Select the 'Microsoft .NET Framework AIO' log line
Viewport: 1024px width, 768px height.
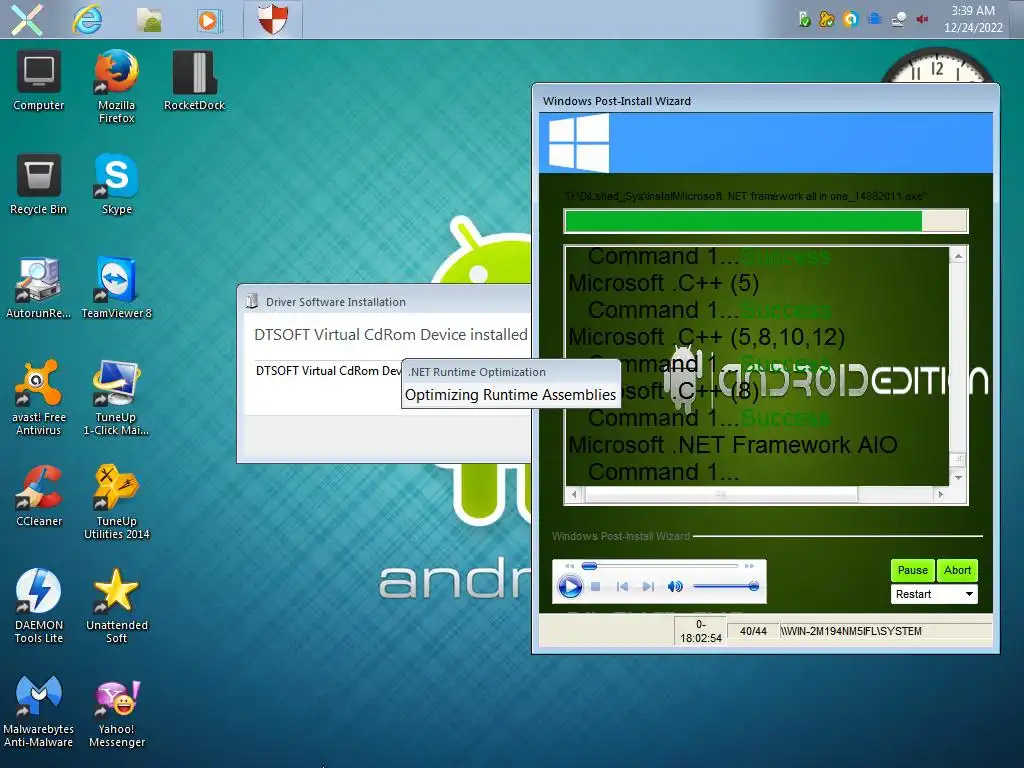pos(733,445)
